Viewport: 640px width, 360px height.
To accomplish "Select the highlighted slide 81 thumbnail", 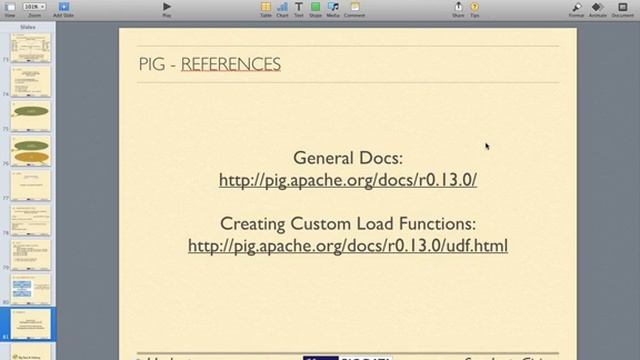I will click(31, 324).
